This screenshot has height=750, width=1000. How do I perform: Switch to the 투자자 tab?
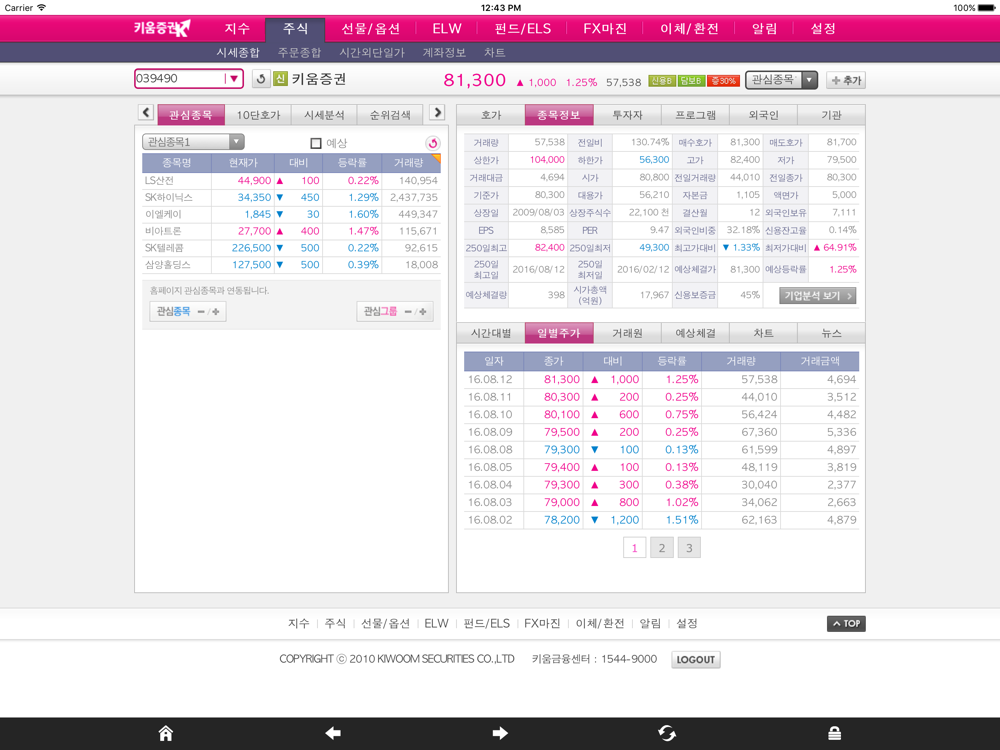628,115
